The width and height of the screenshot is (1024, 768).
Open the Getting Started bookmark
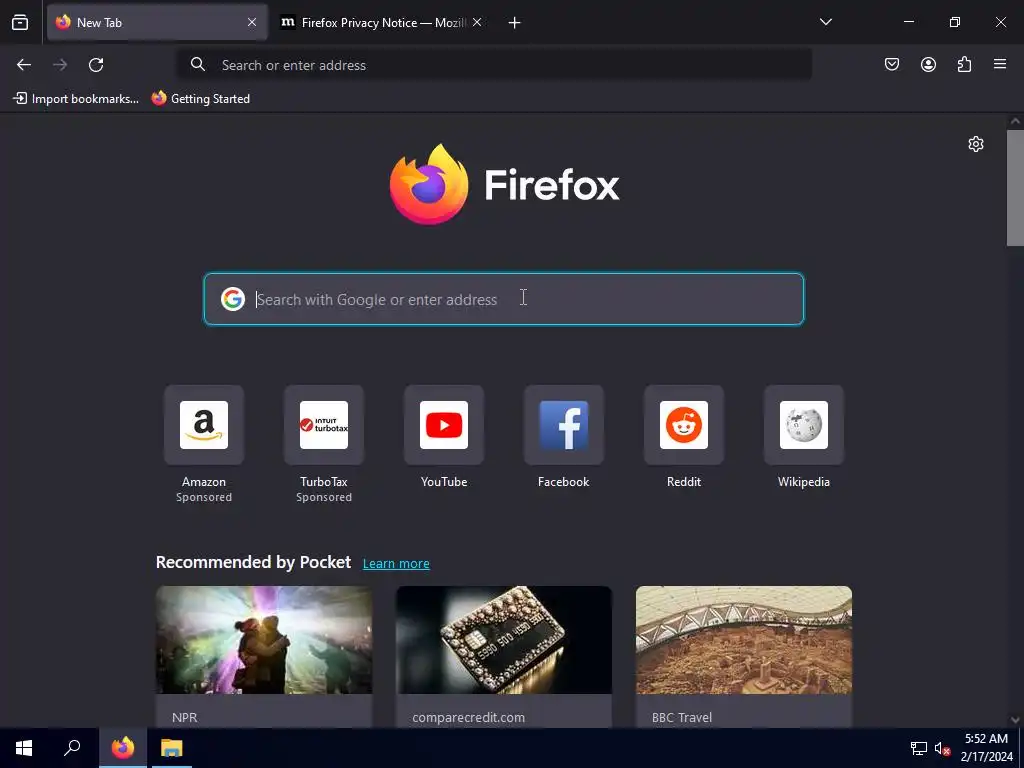click(201, 99)
